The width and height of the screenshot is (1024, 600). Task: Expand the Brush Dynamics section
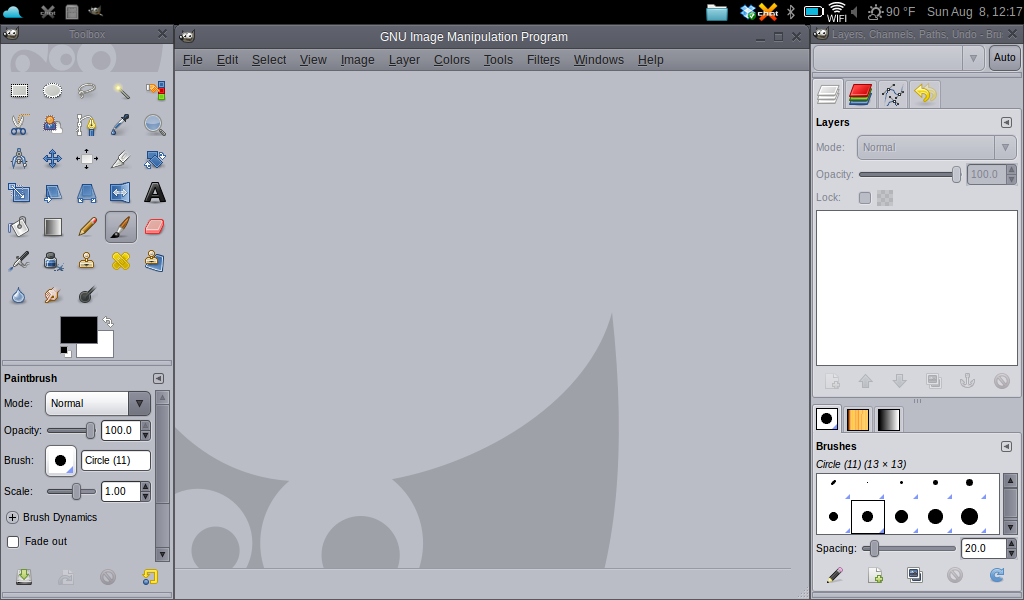click(12, 517)
